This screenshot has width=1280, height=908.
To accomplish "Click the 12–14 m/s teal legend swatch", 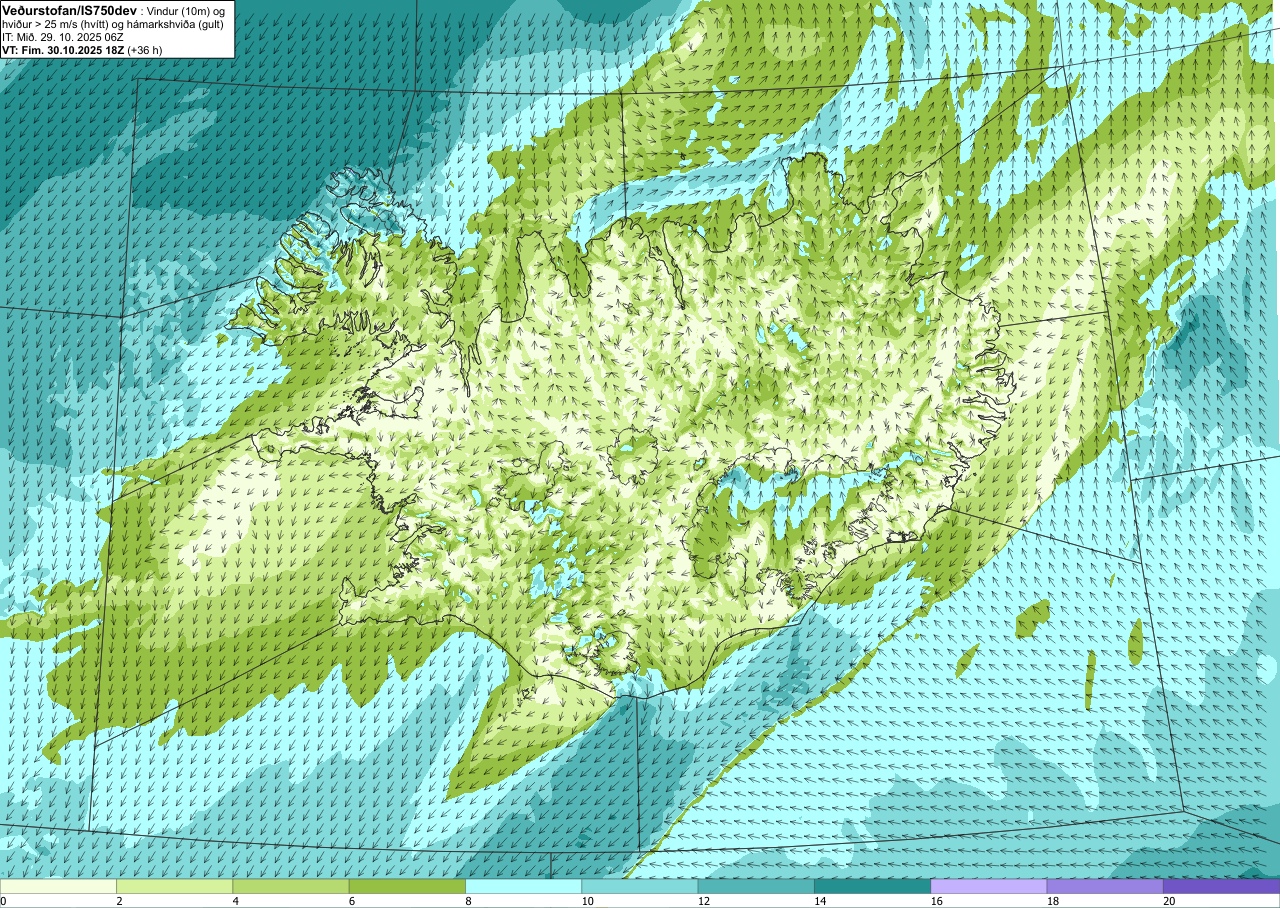I will coord(756,886).
